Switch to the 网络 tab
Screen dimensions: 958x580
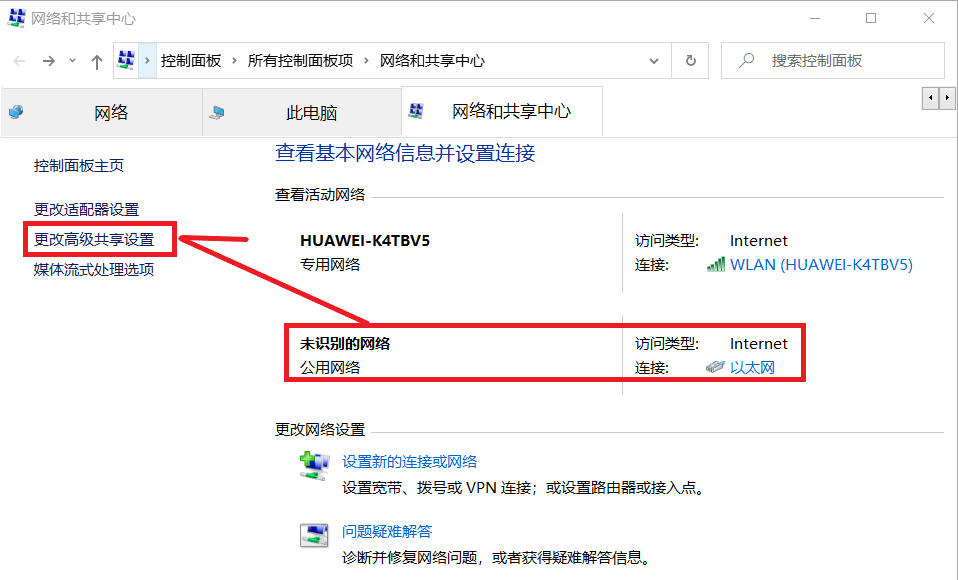point(102,112)
